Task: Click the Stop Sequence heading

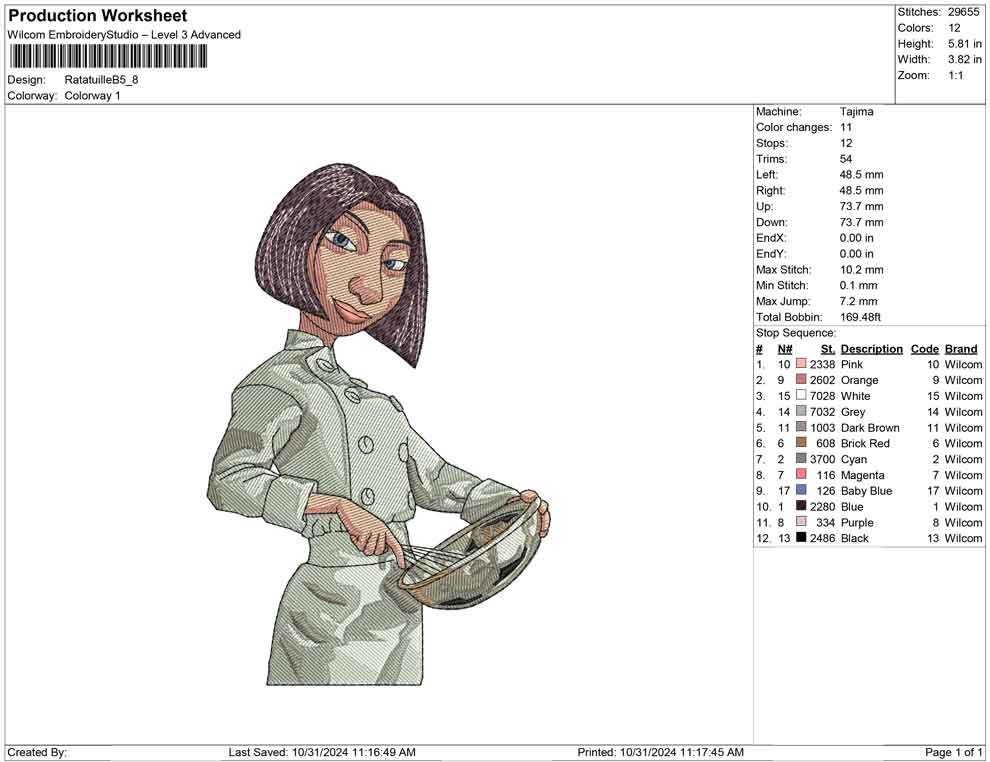Action: tap(796, 333)
